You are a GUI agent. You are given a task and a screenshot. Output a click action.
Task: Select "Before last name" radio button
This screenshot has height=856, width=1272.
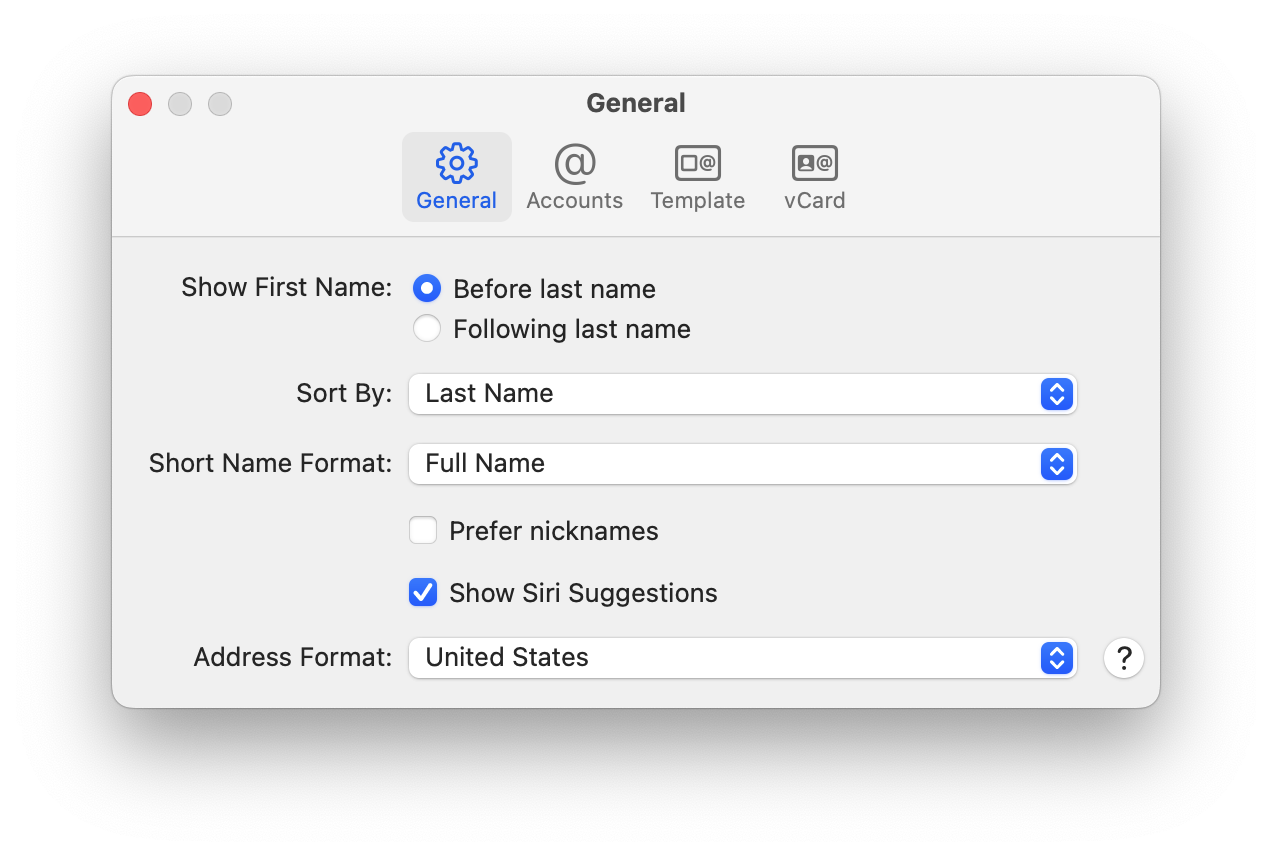(427, 289)
